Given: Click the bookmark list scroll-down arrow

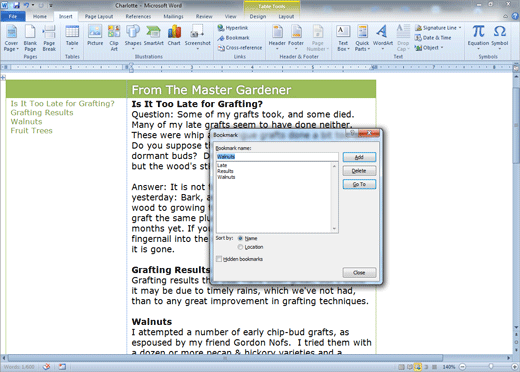Looking at the screenshot, I should 334,229.
